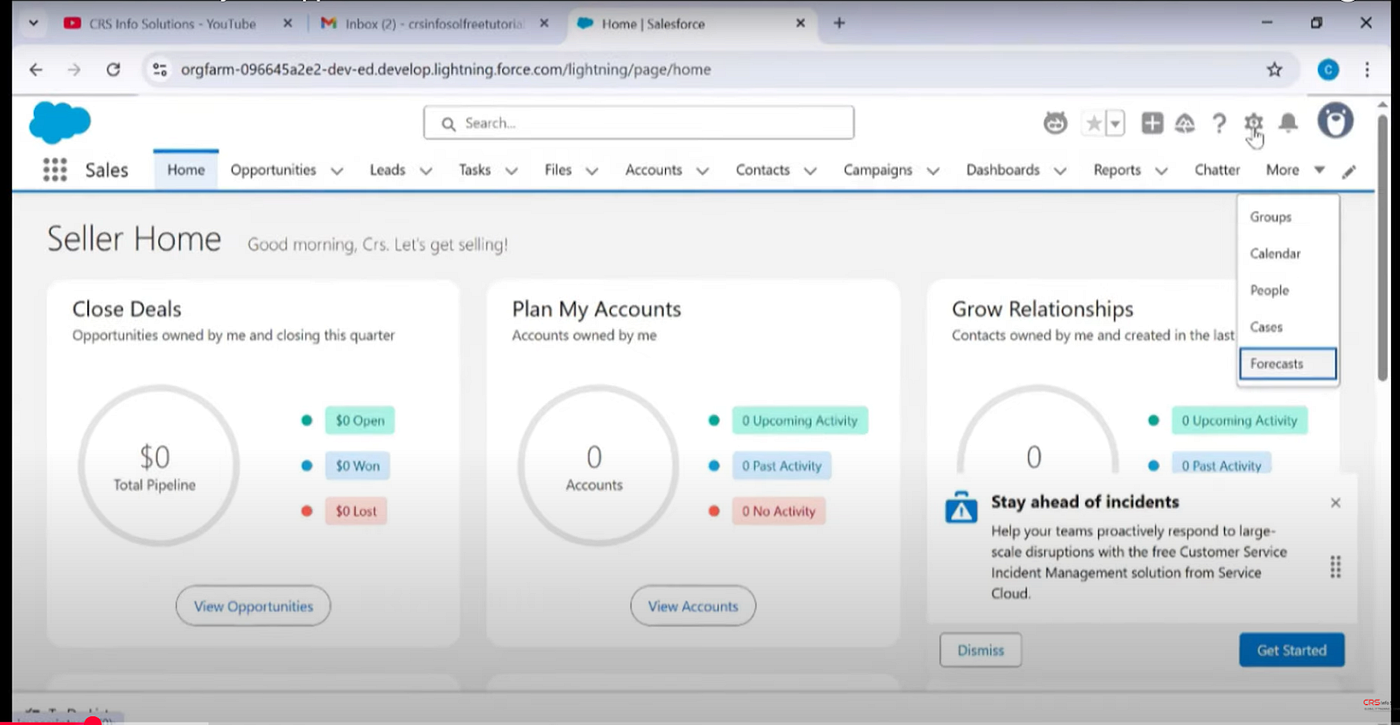Open the Chrome profile circle
This screenshot has width=1400, height=725.
[x=1328, y=70]
